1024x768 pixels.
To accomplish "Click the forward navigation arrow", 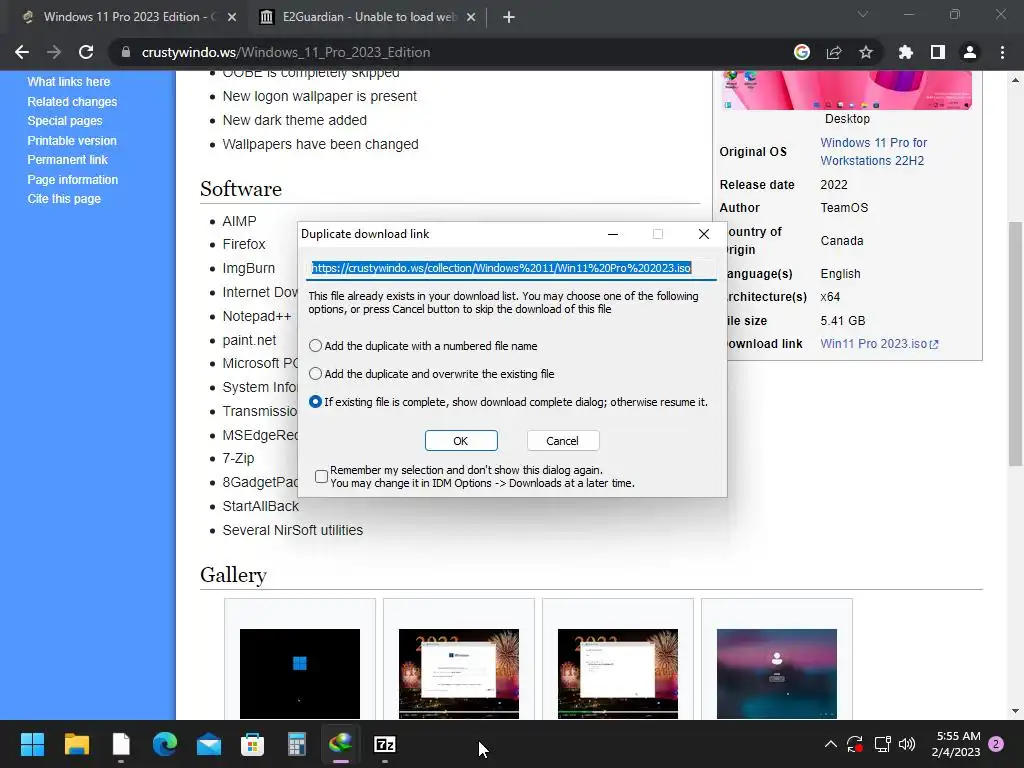I will 54,52.
